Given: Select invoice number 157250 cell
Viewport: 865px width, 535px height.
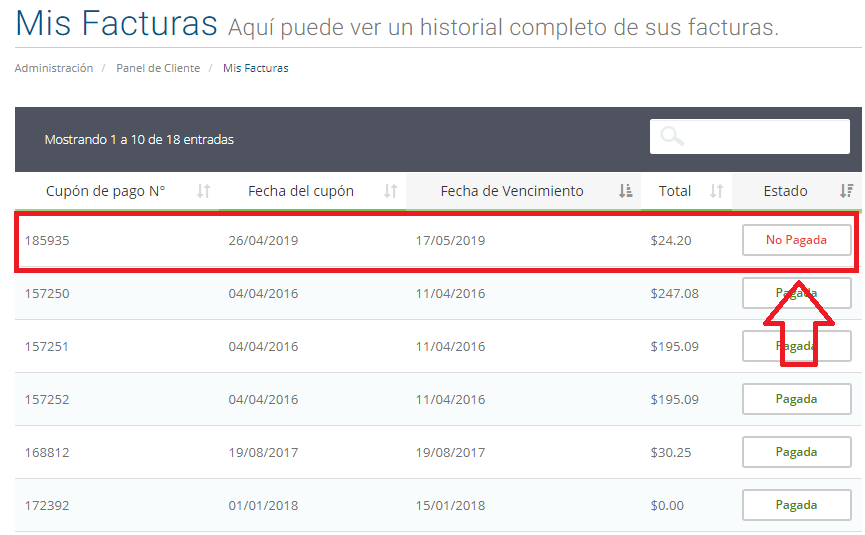Looking at the screenshot, I should click(x=47, y=293).
